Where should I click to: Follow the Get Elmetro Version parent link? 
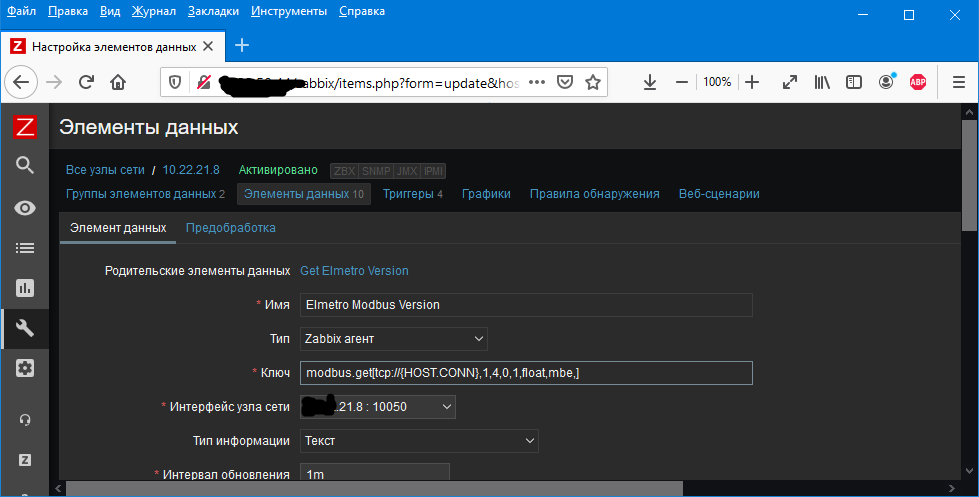tap(354, 271)
